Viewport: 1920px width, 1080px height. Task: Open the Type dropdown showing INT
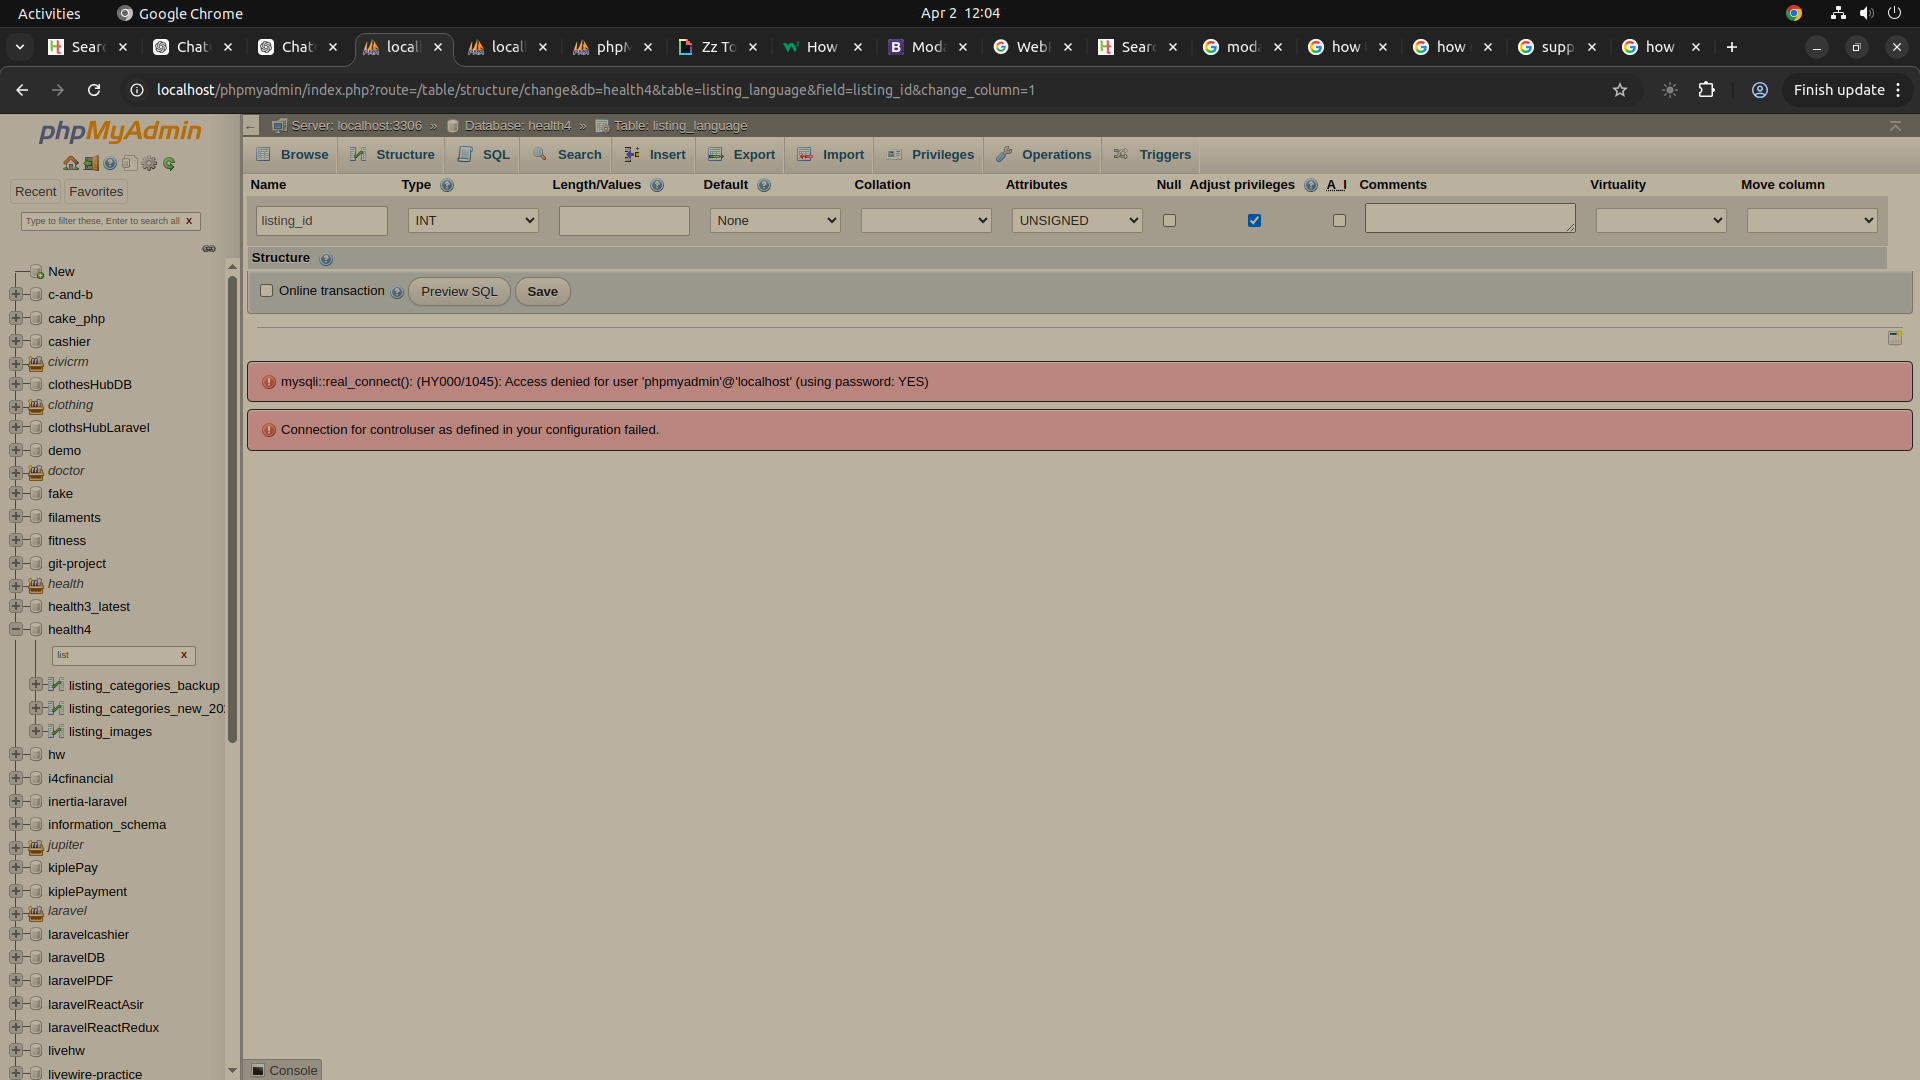(473, 220)
